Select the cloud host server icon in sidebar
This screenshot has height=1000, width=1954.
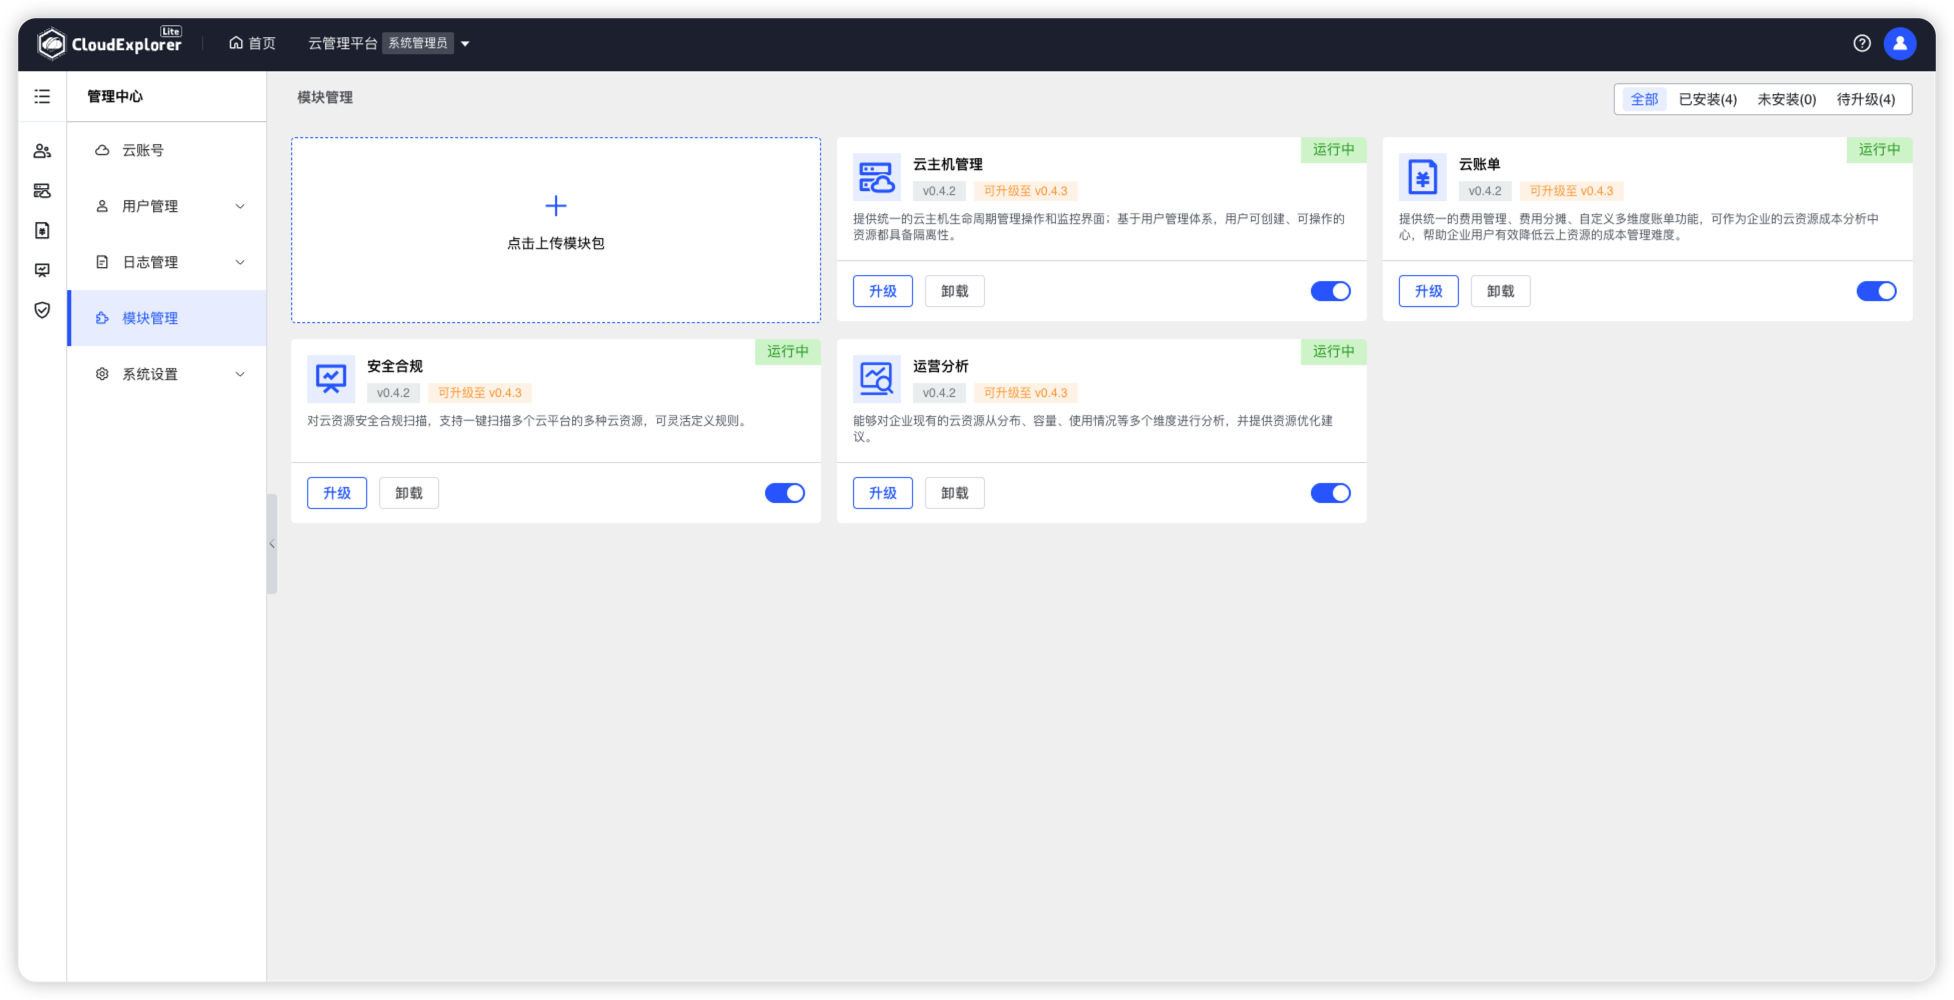tap(41, 190)
